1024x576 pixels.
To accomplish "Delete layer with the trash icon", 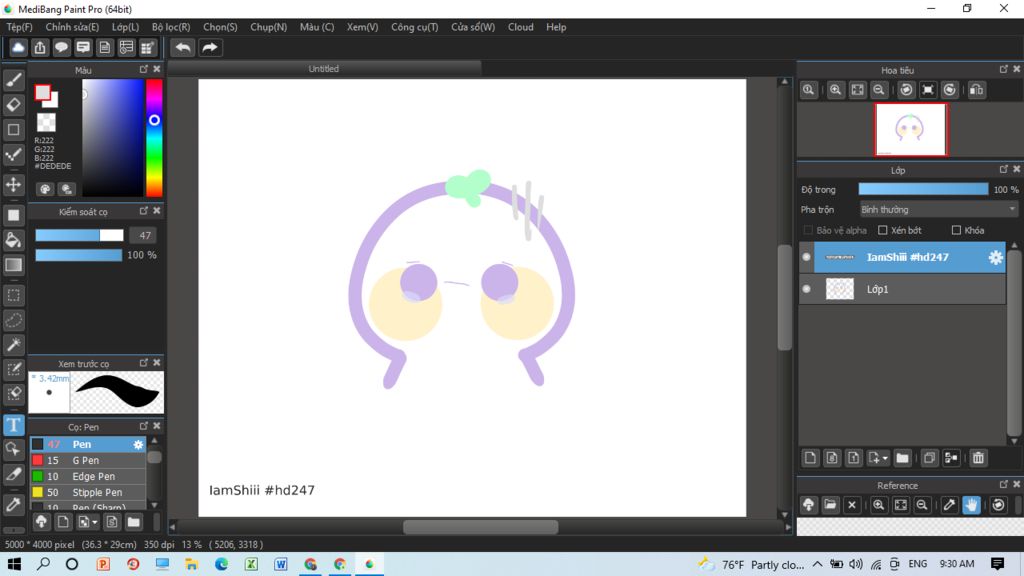I will pyautogui.click(x=978, y=458).
